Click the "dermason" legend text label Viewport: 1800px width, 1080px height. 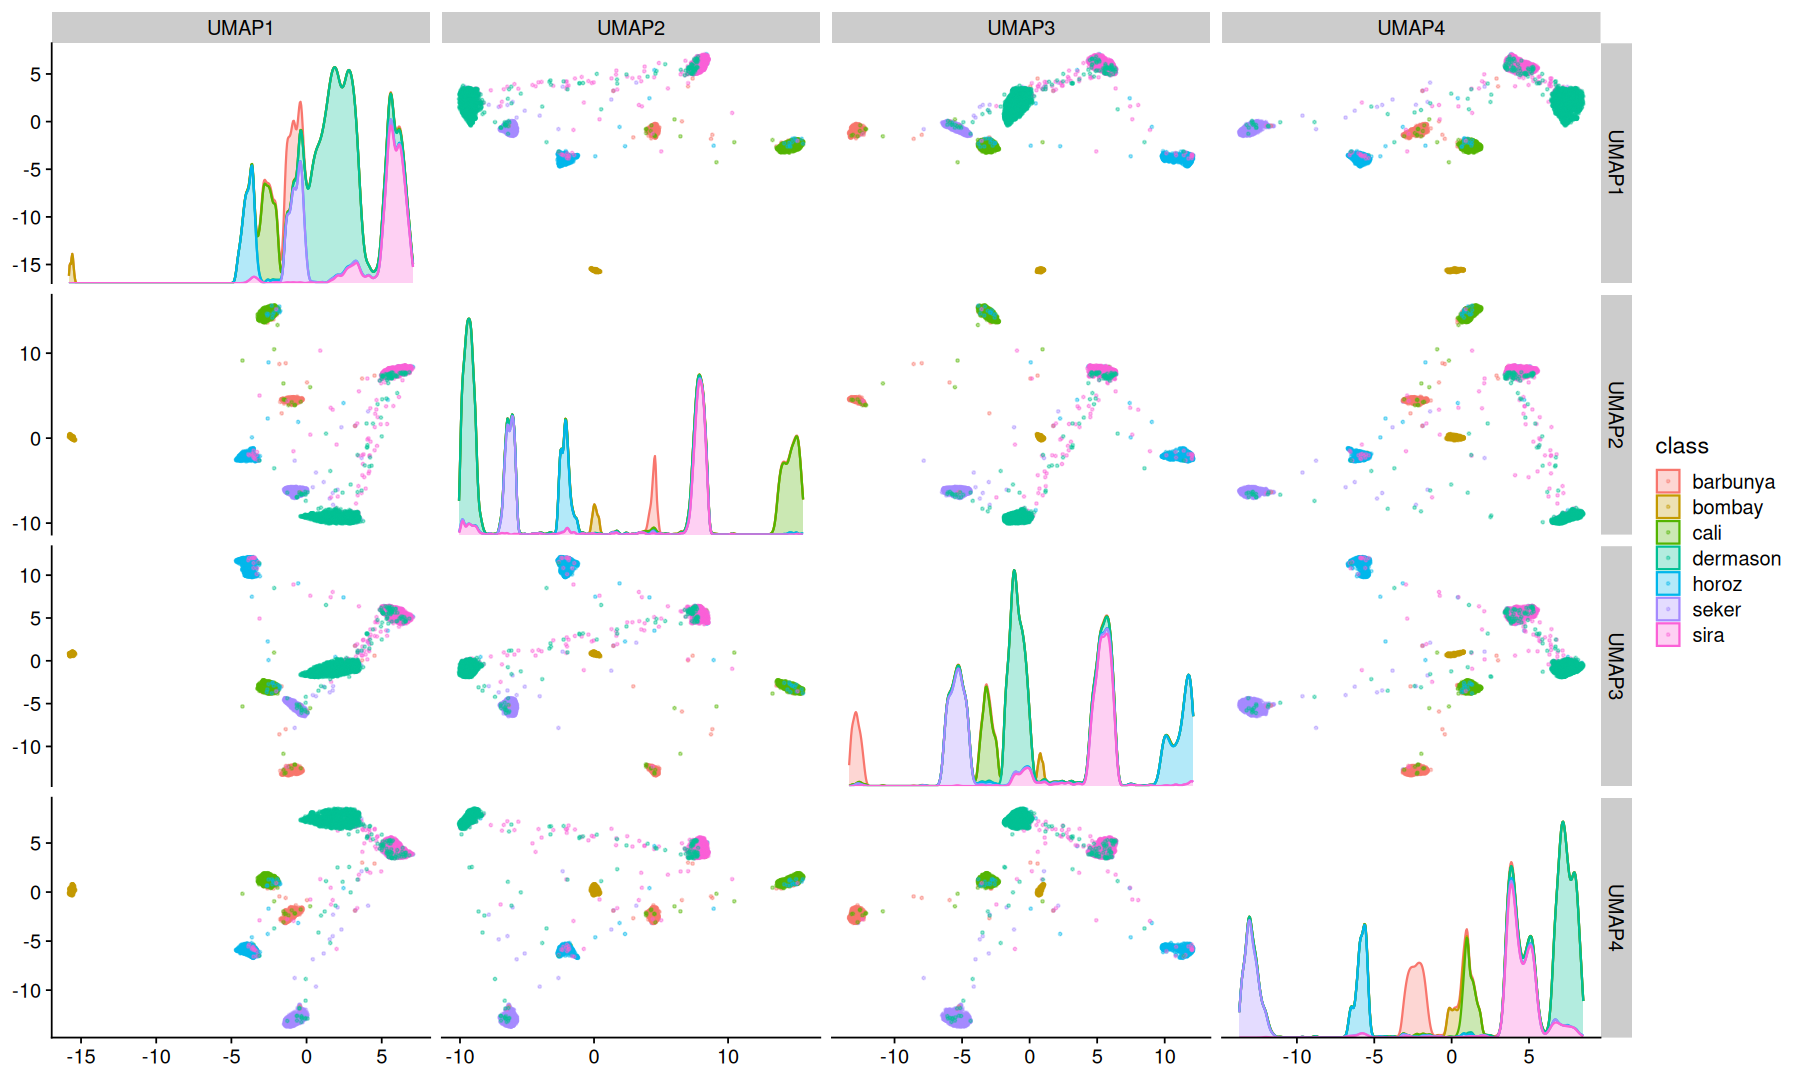[1735, 558]
